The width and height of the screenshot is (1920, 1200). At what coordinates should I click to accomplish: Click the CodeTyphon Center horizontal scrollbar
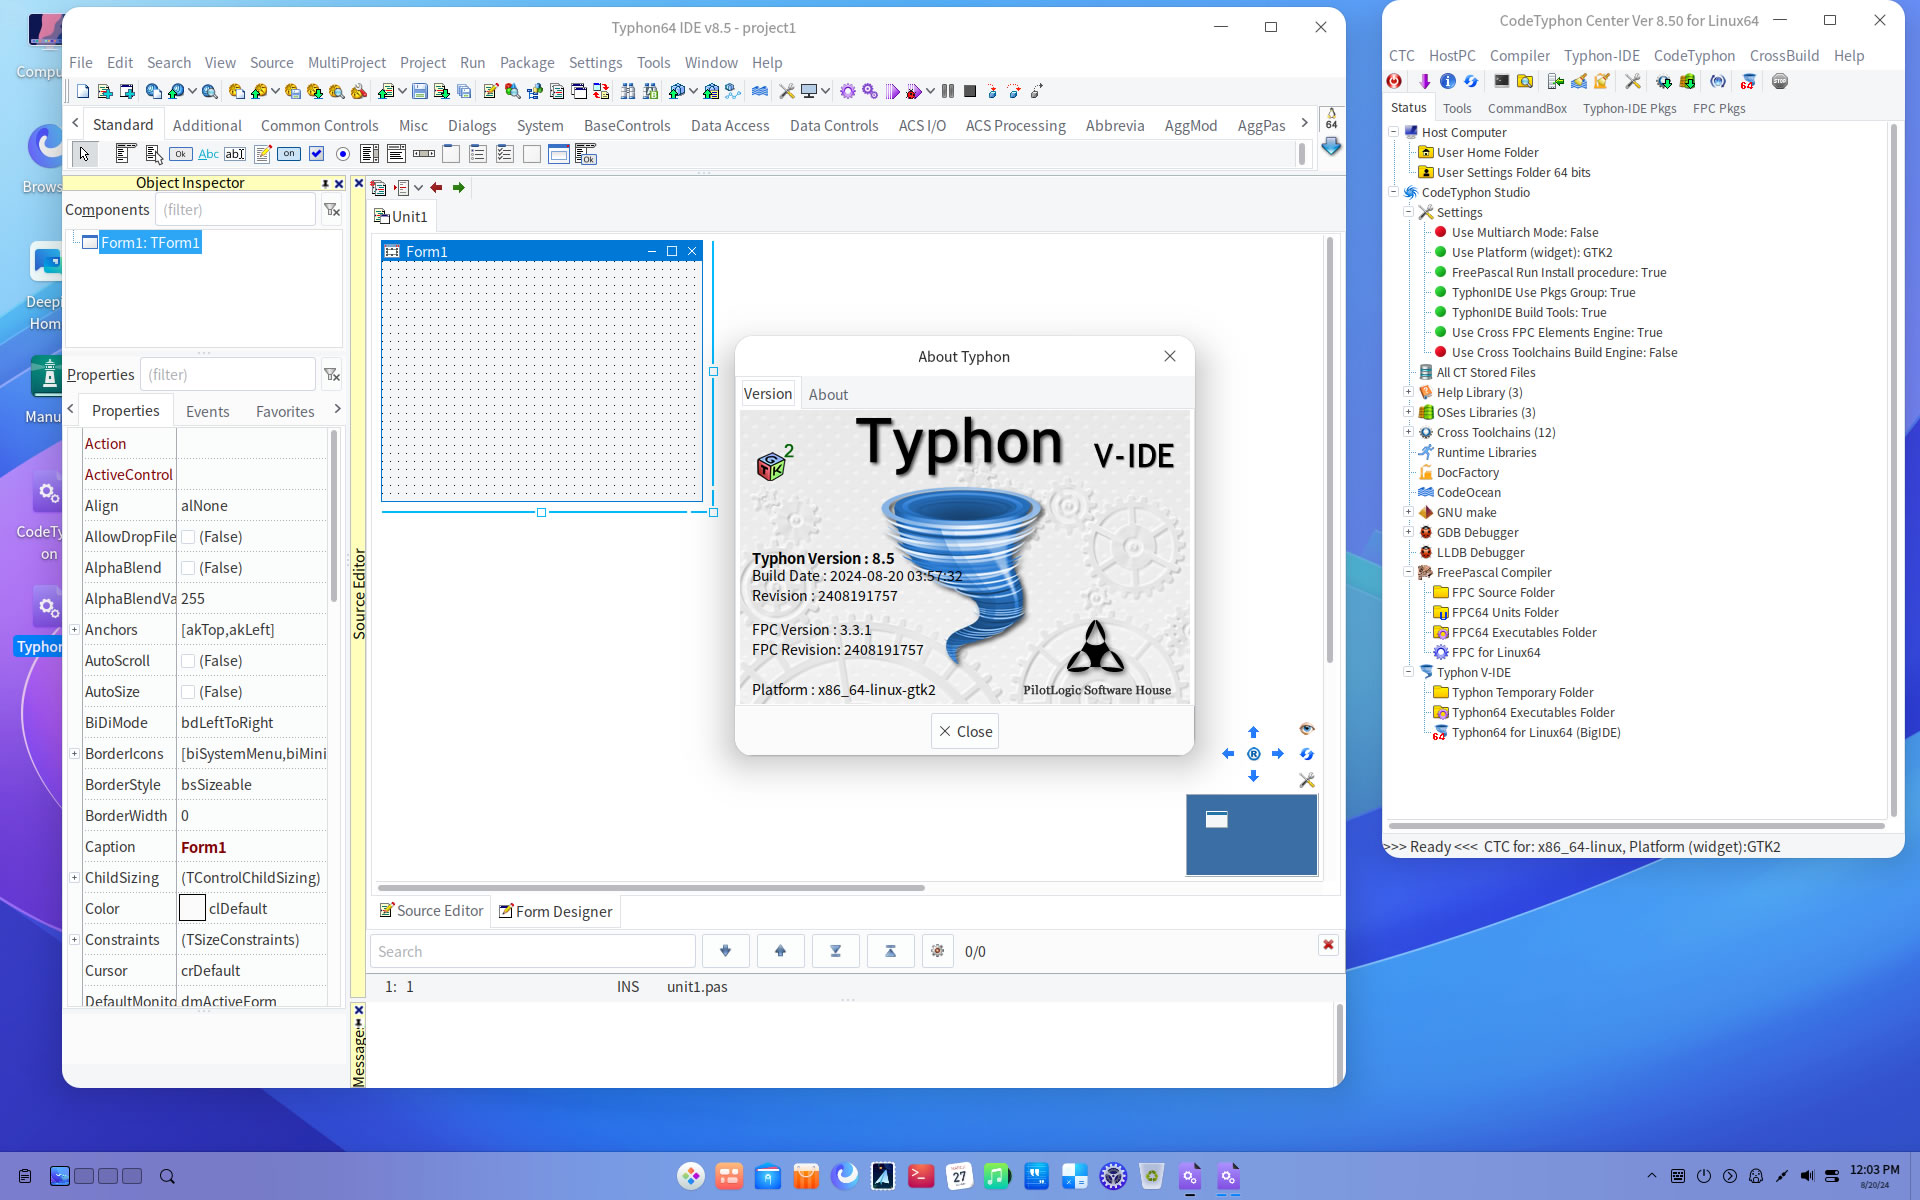tap(1636, 826)
